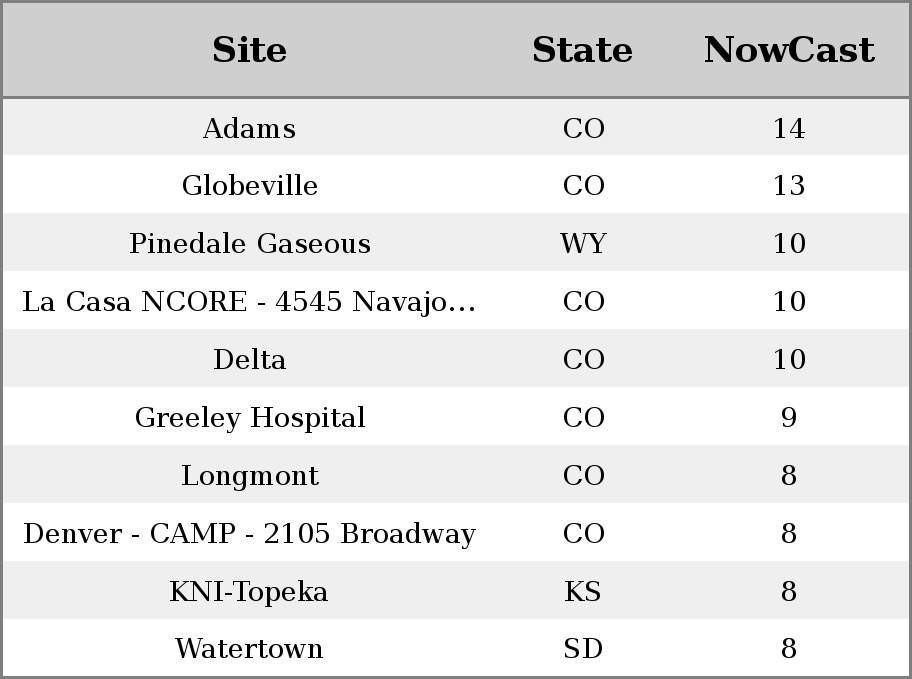Select the NowCast value 13
Image resolution: width=912 pixels, height=679 pixels.
[789, 186]
